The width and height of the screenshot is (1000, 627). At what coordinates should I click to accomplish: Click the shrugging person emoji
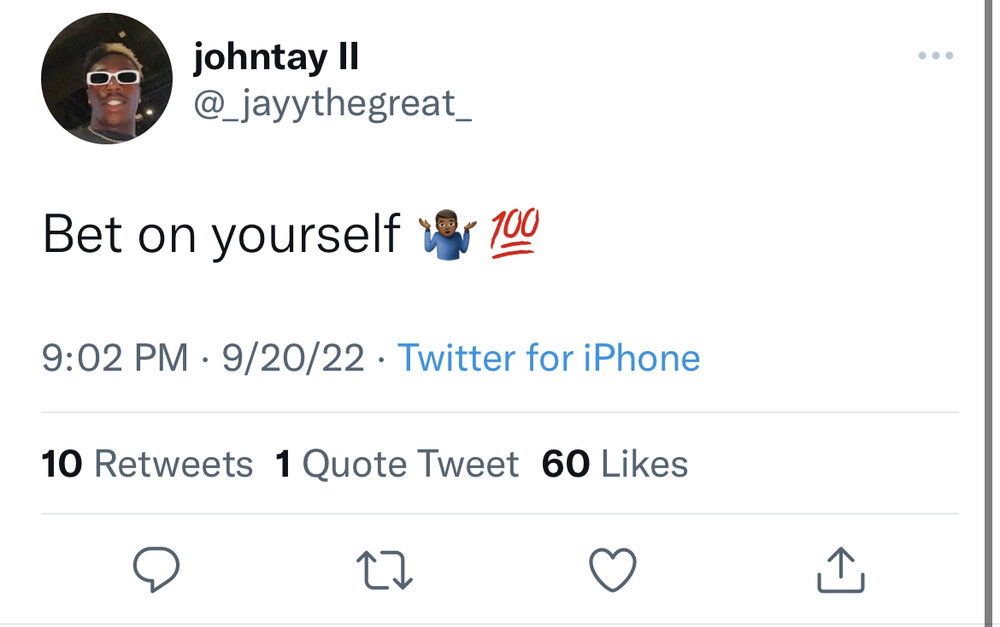[x=448, y=236]
